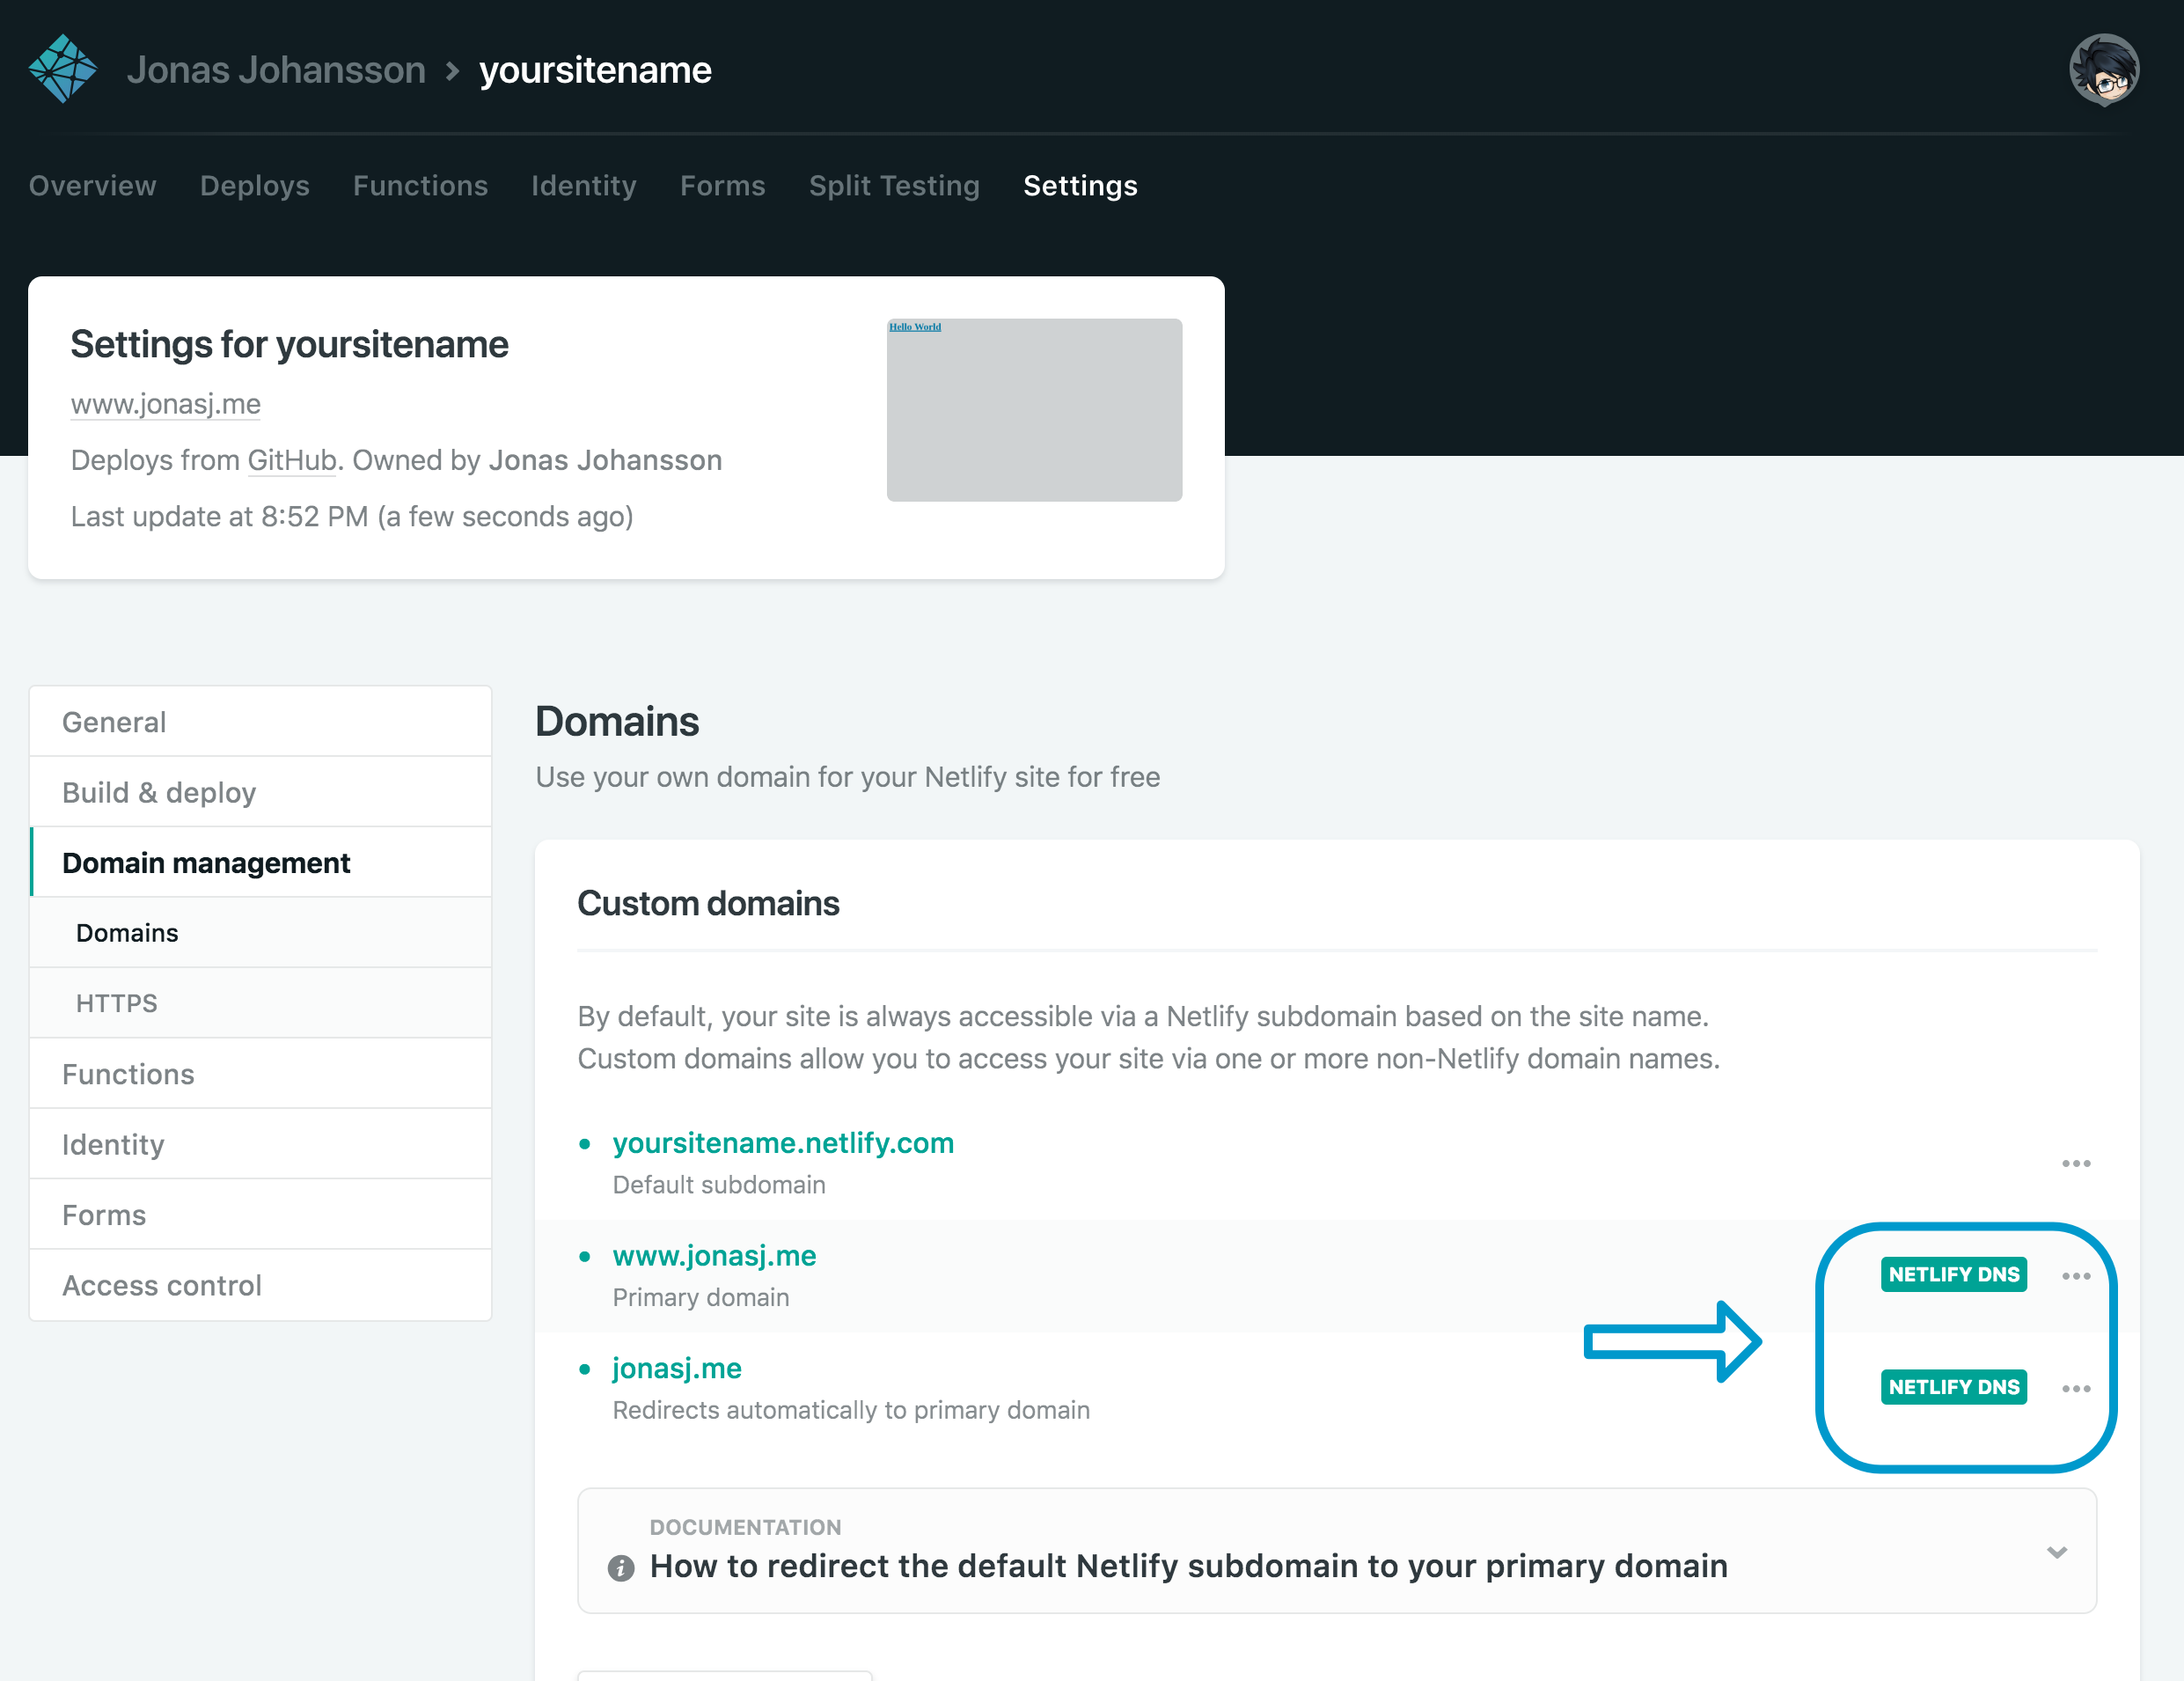This screenshot has width=2184, height=1681.
Task: Click the Netlify logo icon
Action: click(x=63, y=69)
